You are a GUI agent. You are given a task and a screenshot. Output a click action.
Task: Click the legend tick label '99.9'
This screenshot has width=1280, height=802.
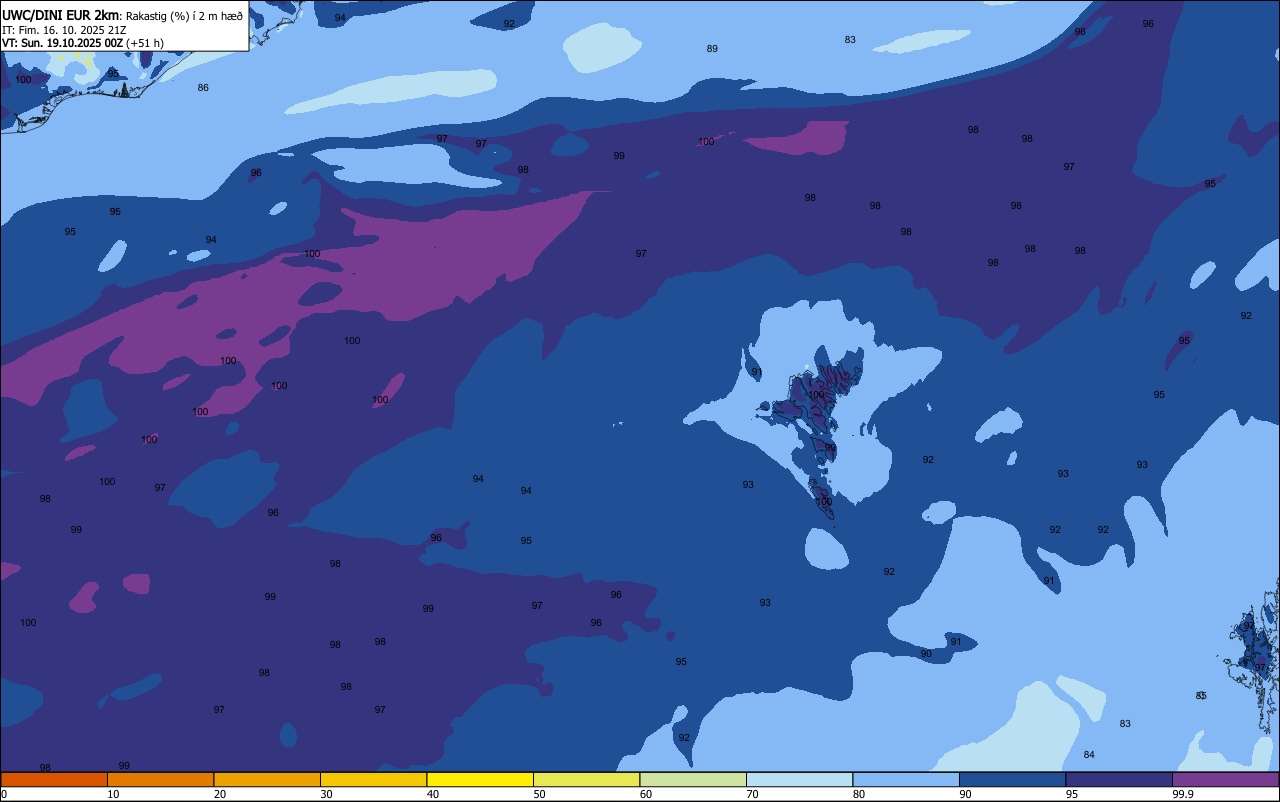(1182, 794)
